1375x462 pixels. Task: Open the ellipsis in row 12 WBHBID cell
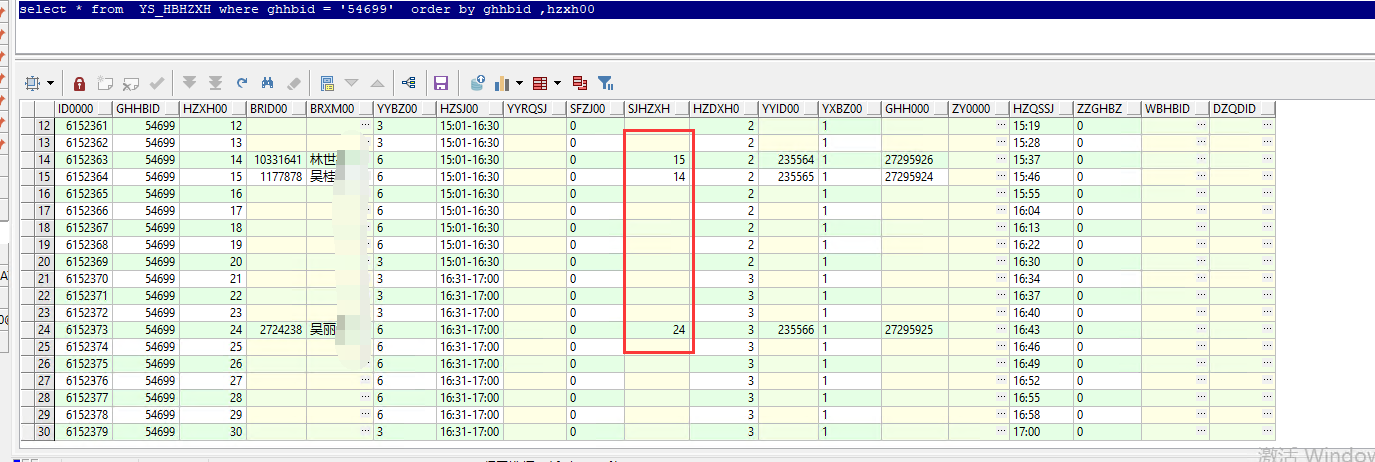1201,126
